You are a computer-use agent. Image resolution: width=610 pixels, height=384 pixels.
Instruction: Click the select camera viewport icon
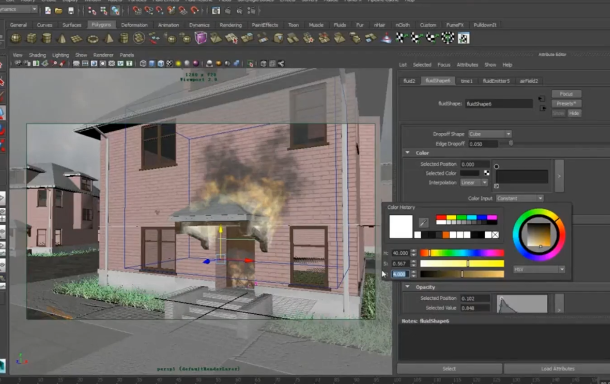(x=18, y=63)
